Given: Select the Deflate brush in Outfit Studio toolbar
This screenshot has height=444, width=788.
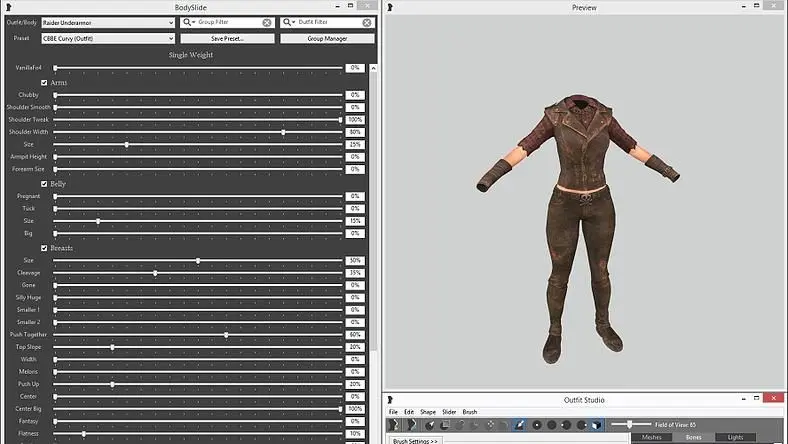Looking at the screenshot, I should click(x=475, y=425).
